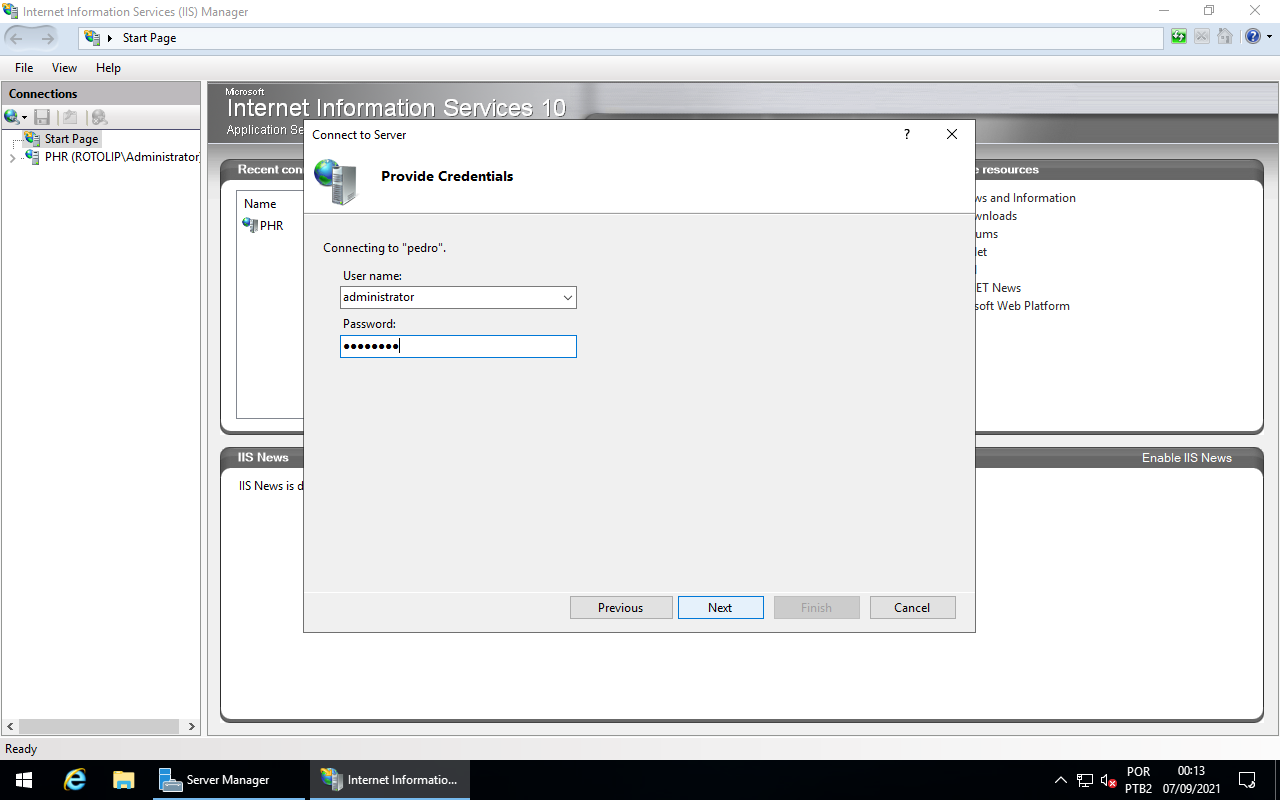Switch to Server Manager on the taskbar
1280x800 pixels.
coord(230,779)
